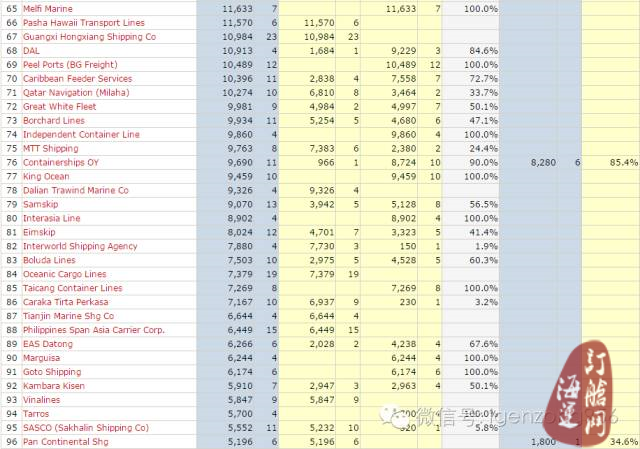The image size is (640, 449).
Task: Click the Vinalines link
Action: pyautogui.click(x=41, y=400)
